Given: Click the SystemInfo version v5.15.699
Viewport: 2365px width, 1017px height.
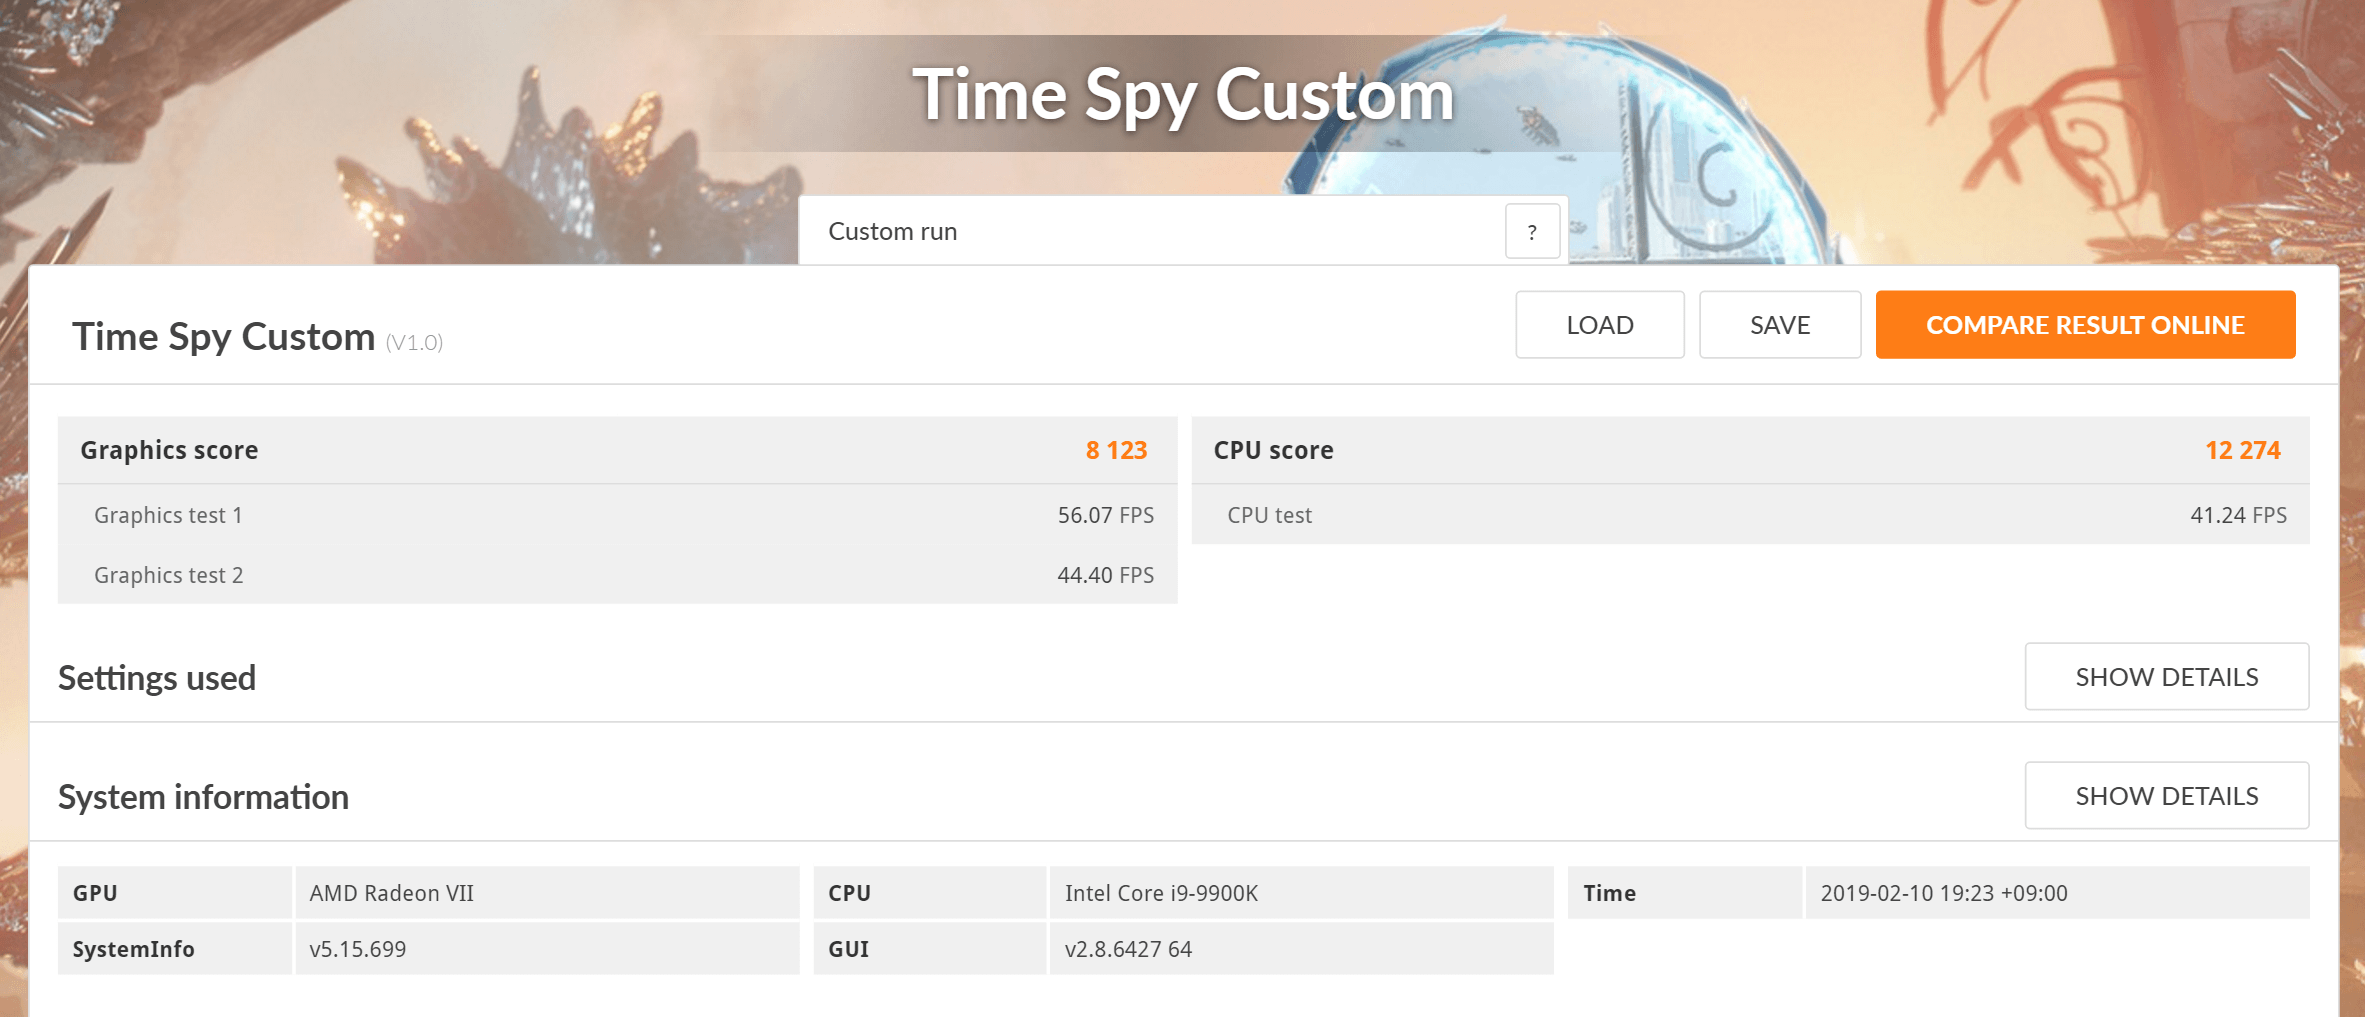Looking at the screenshot, I should [357, 949].
